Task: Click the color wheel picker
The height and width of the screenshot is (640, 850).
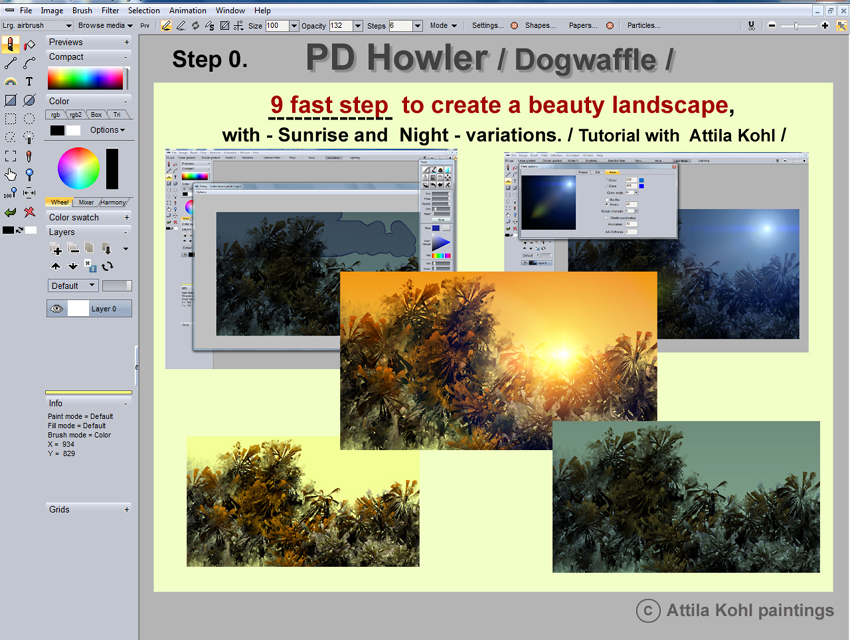Action: [x=78, y=168]
